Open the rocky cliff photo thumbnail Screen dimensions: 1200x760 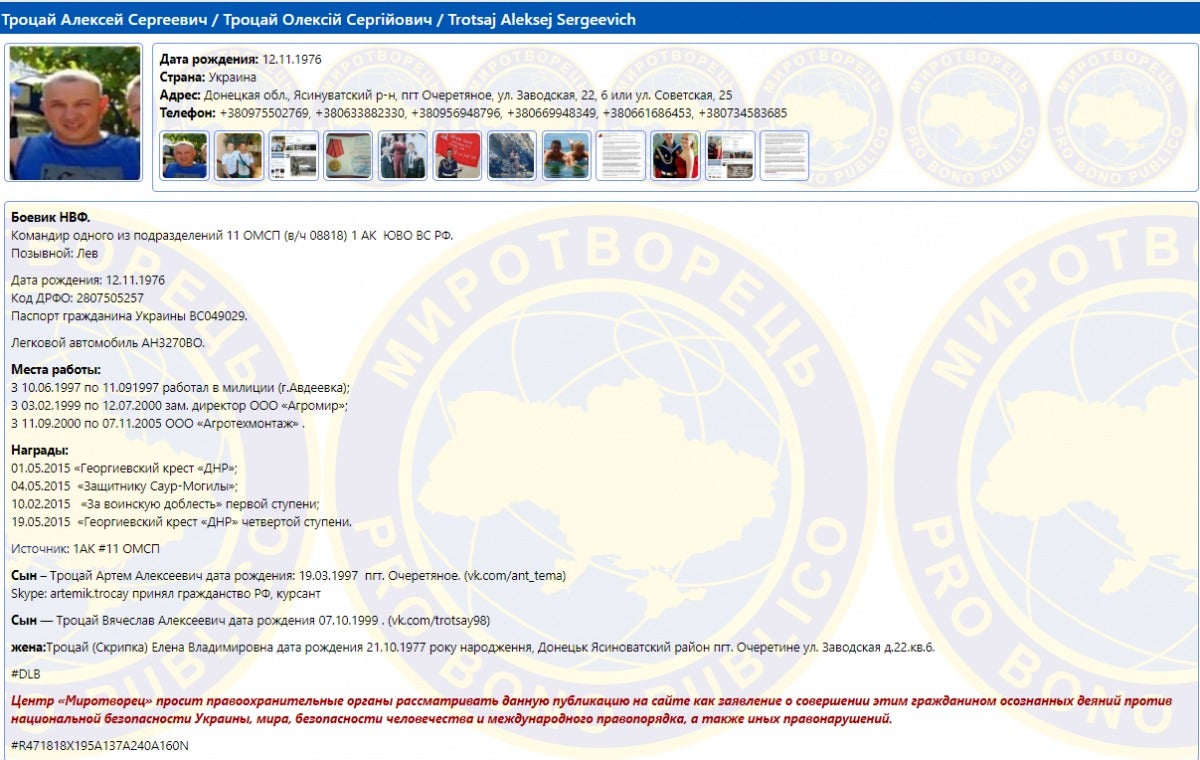coord(512,156)
